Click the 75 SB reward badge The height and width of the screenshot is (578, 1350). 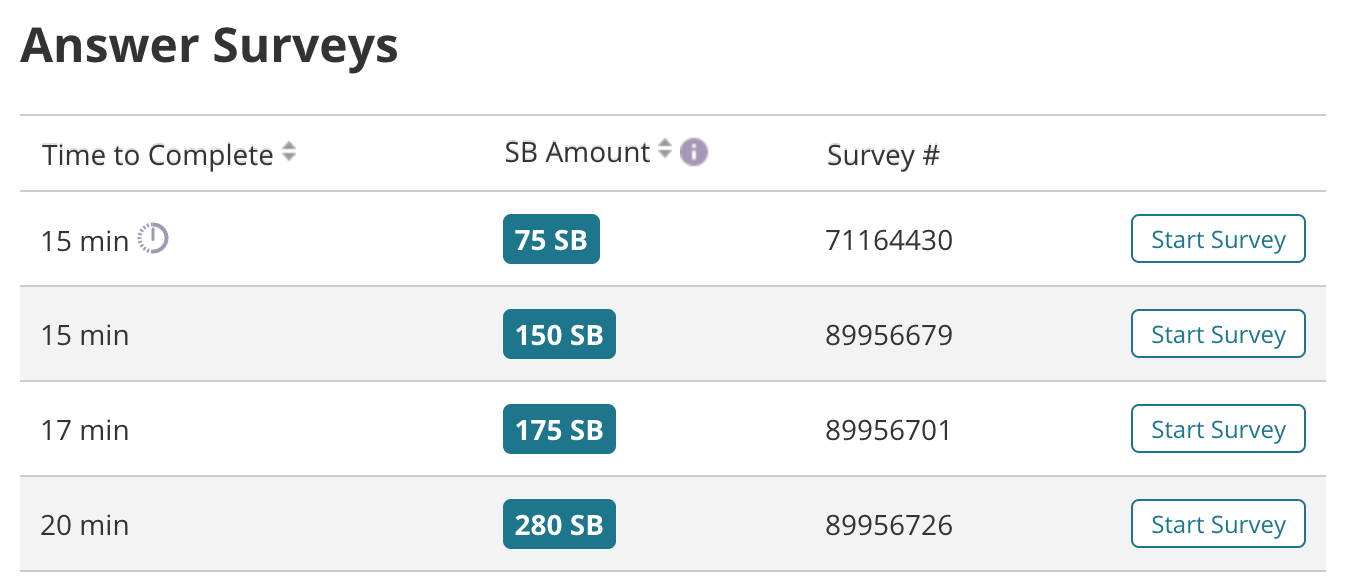point(551,239)
